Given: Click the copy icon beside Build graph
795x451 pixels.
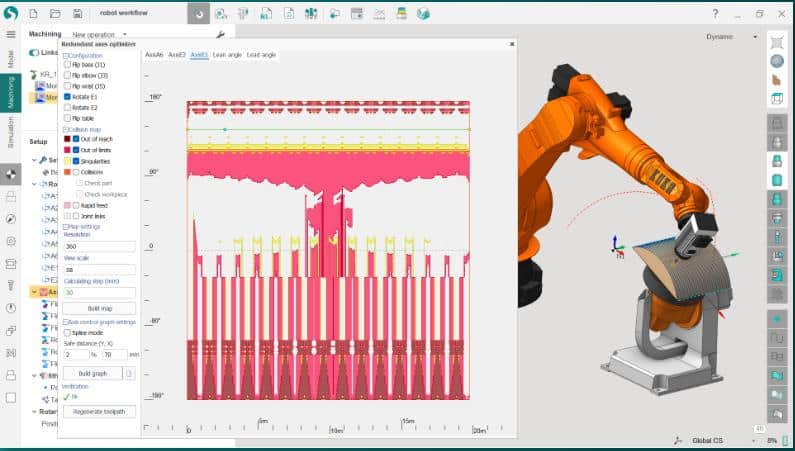Looking at the screenshot, I should 129,373.
